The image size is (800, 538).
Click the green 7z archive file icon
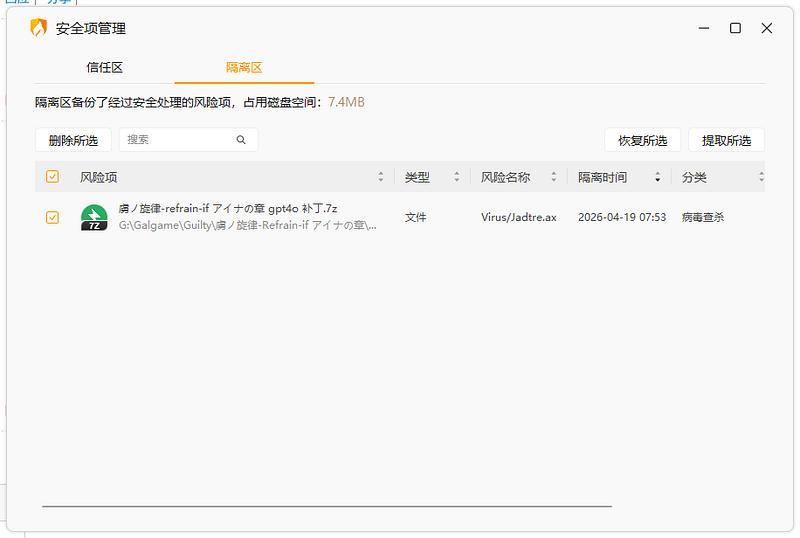(94, 217)
